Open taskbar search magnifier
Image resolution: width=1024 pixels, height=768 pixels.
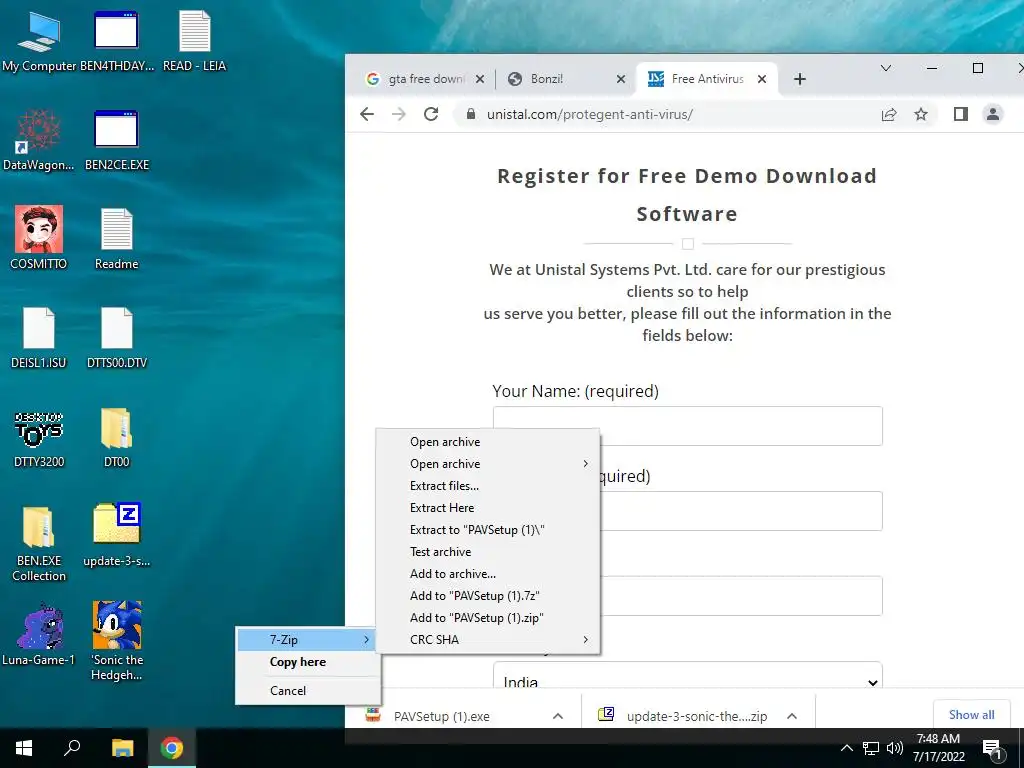72,748
